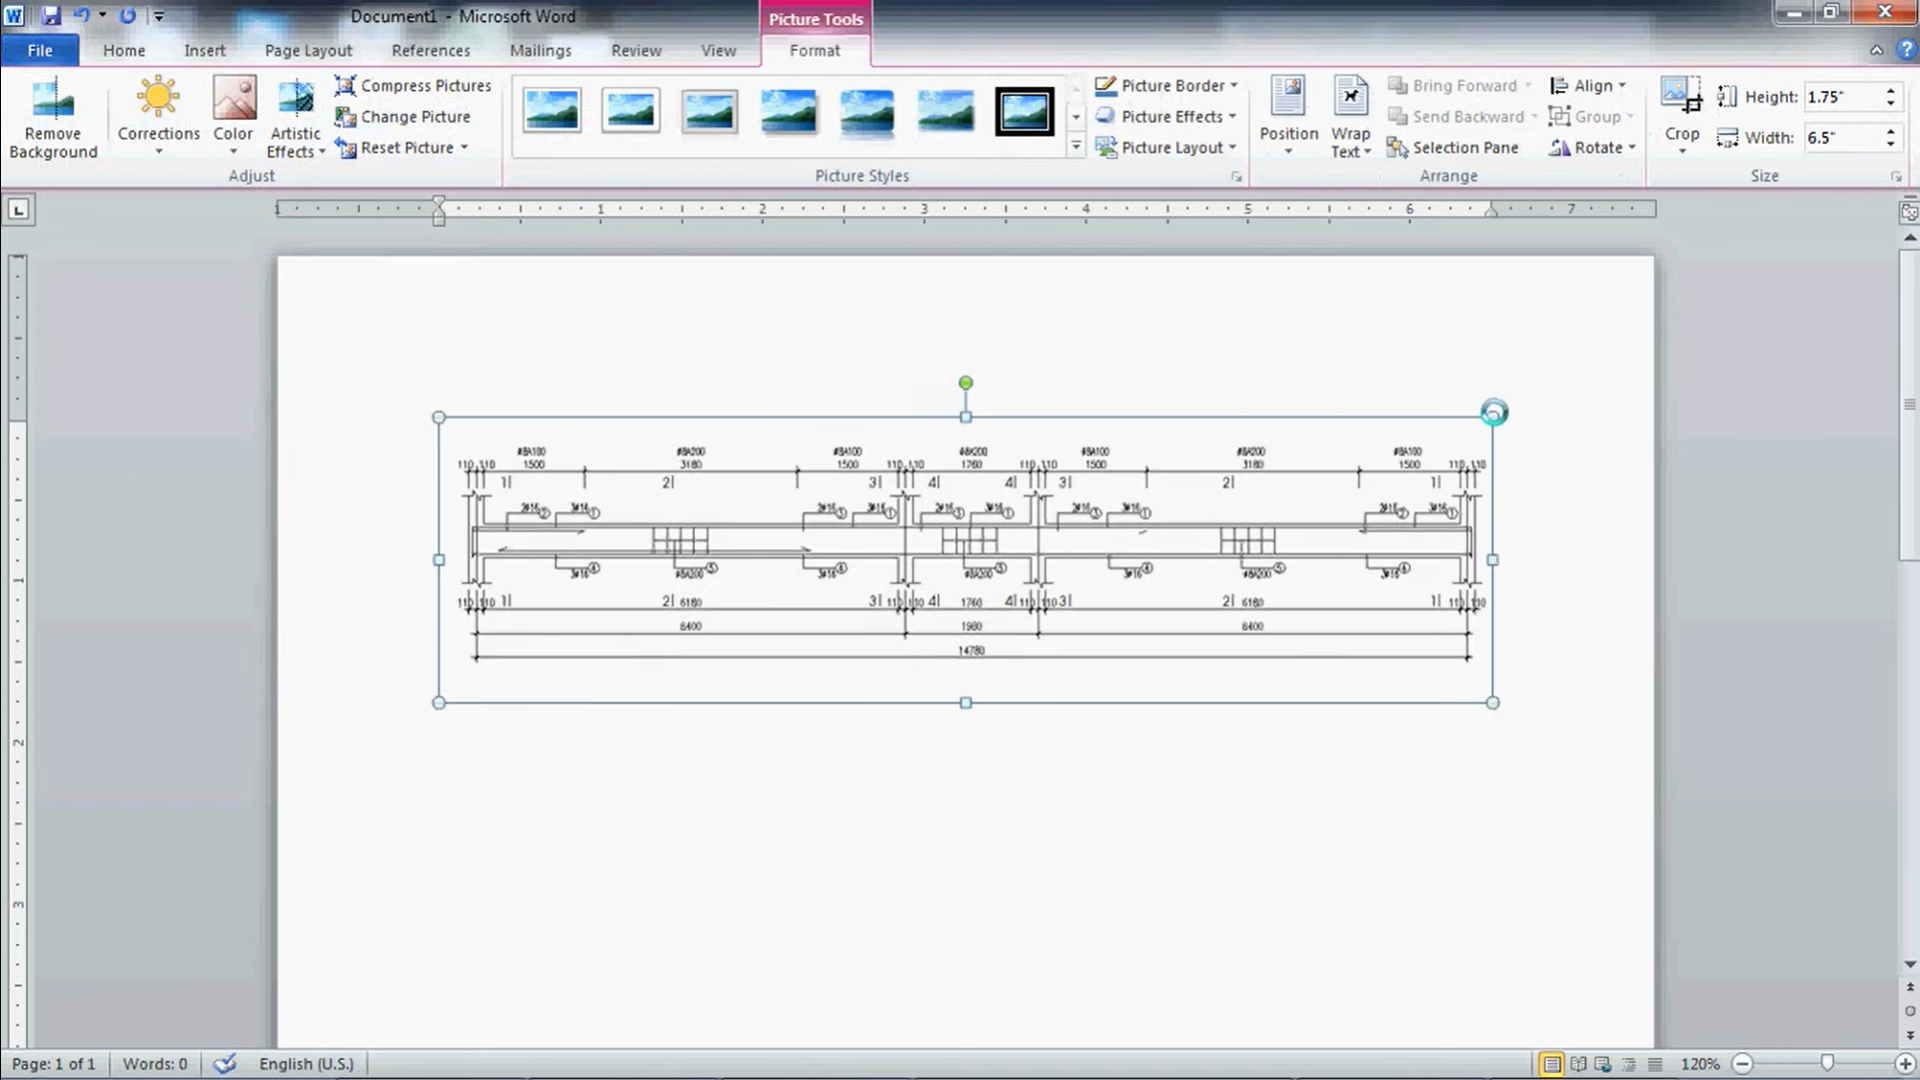Switch to the Insert ribbon tab
The image size is (1920, 1080).
click(204, 50)
